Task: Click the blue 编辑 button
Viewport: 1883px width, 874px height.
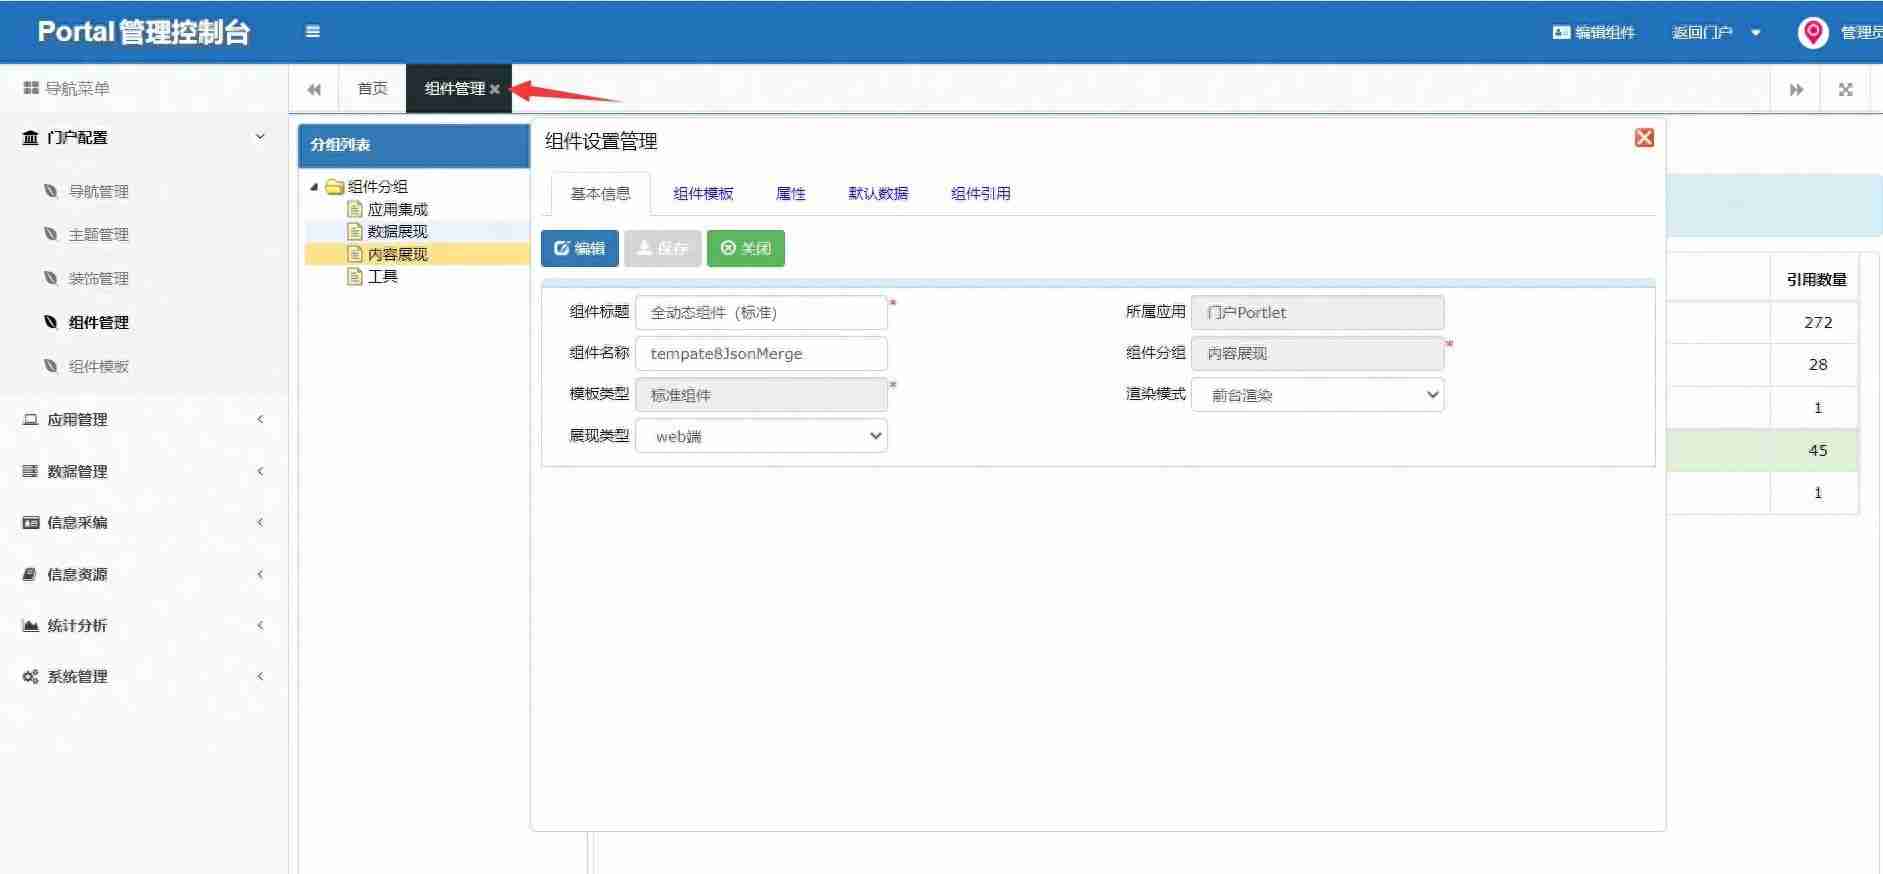Action: pos(580,248)
